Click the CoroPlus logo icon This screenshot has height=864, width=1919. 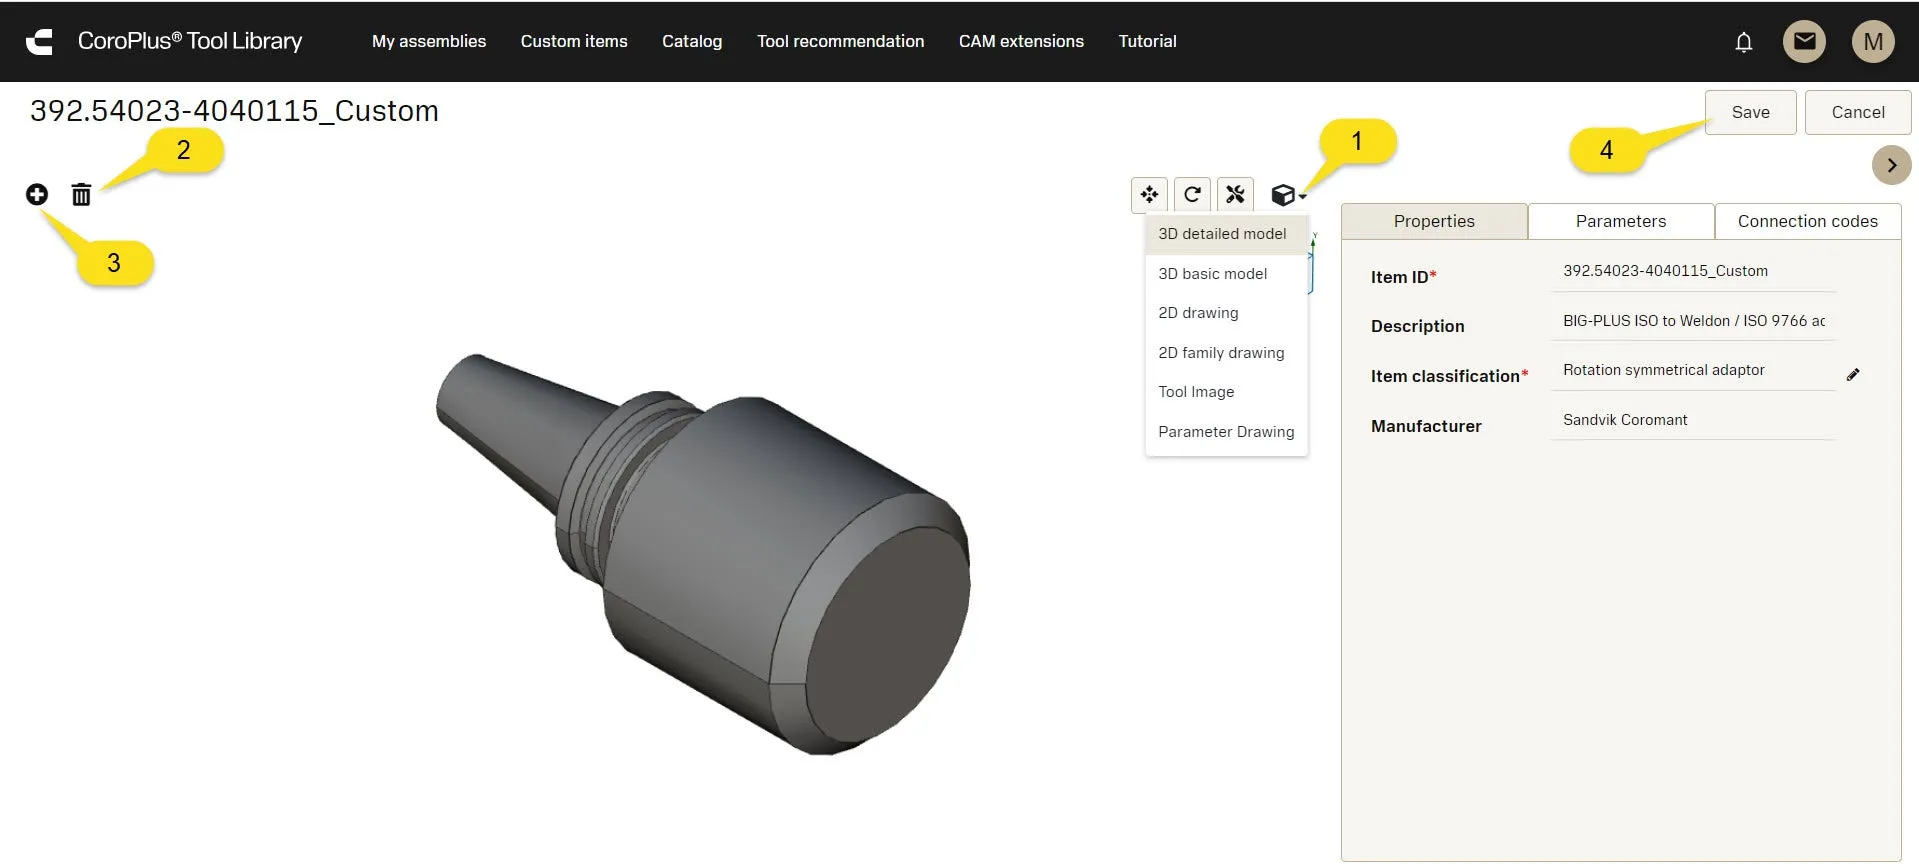[40, 42]
